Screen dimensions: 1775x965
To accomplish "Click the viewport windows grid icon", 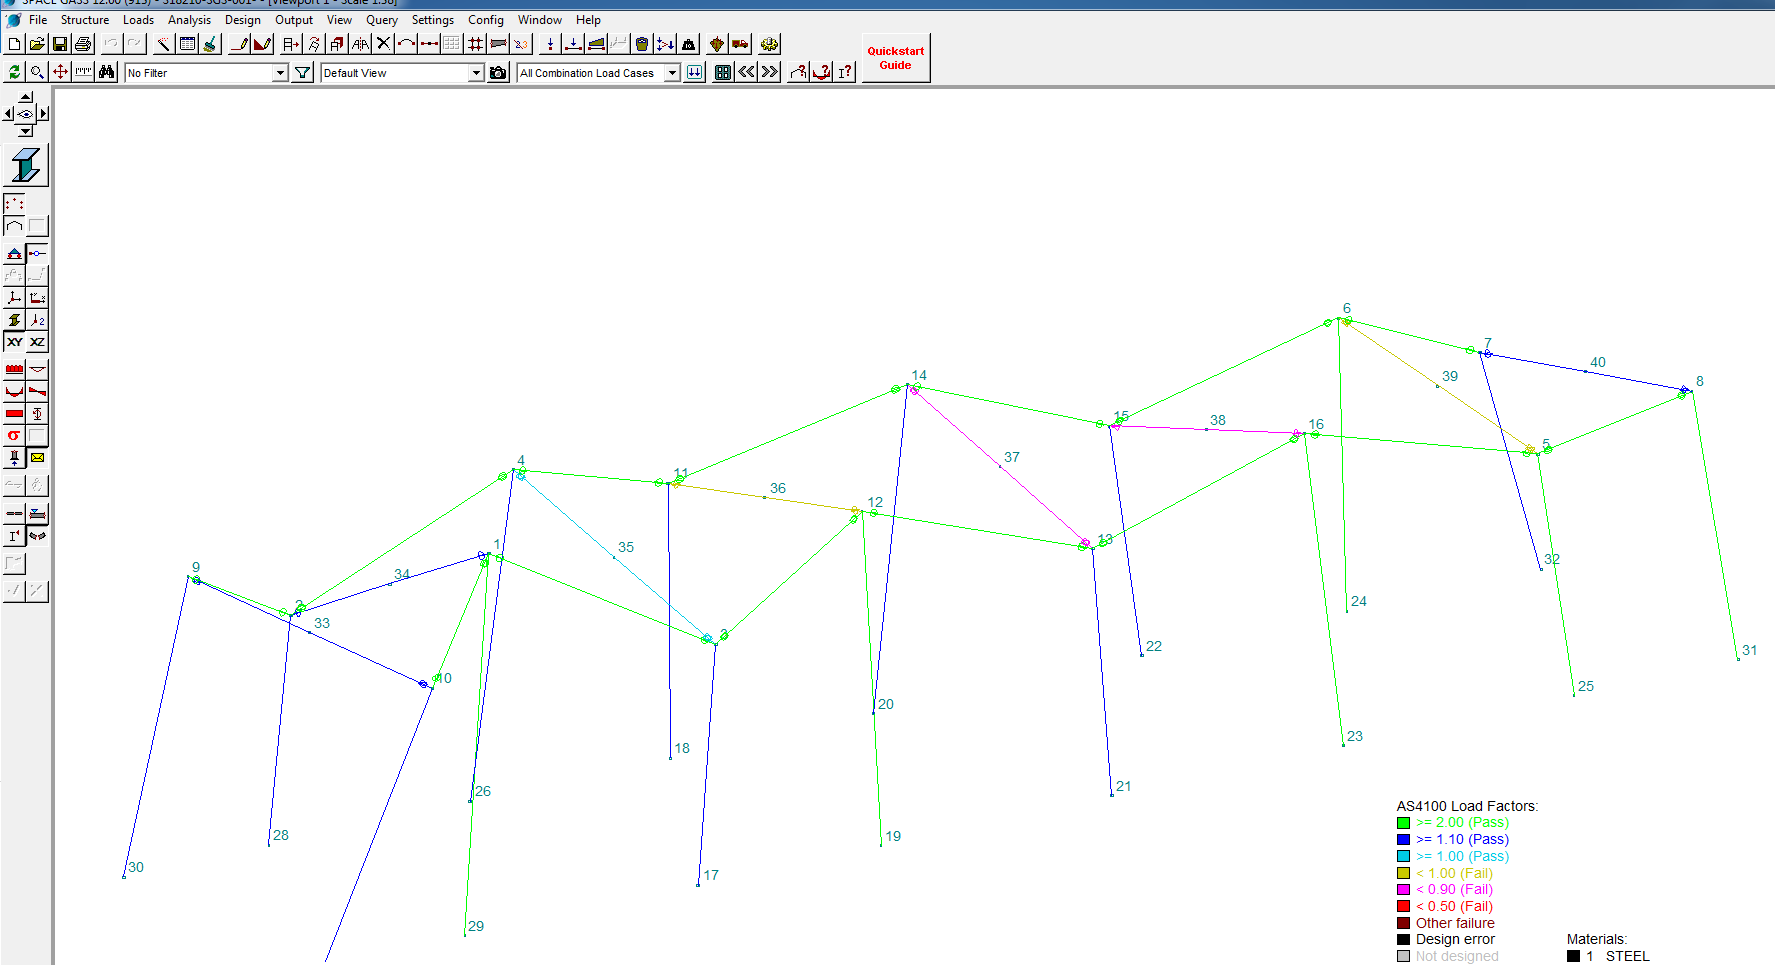I will (x=723, y=72).
